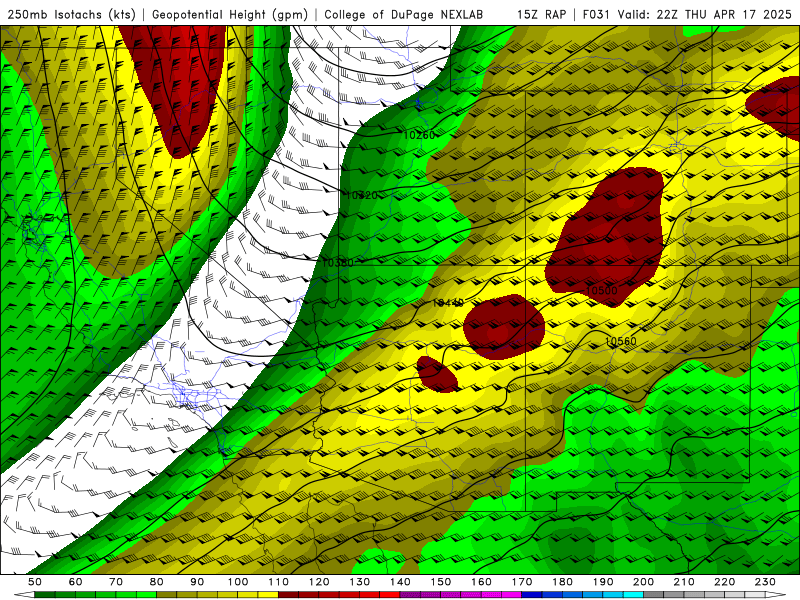
Task: Select the olive swatch starting at 80
Action: click(166, 594)
